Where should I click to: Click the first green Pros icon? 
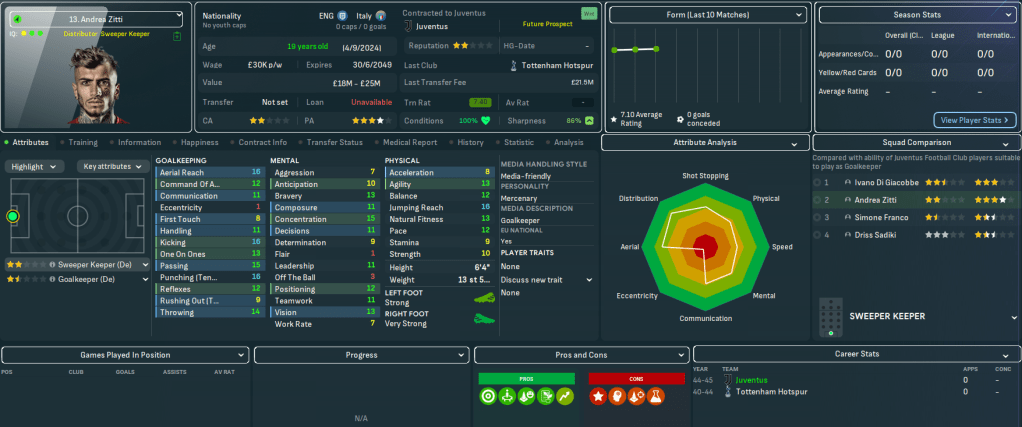click(x=488, y=398)
